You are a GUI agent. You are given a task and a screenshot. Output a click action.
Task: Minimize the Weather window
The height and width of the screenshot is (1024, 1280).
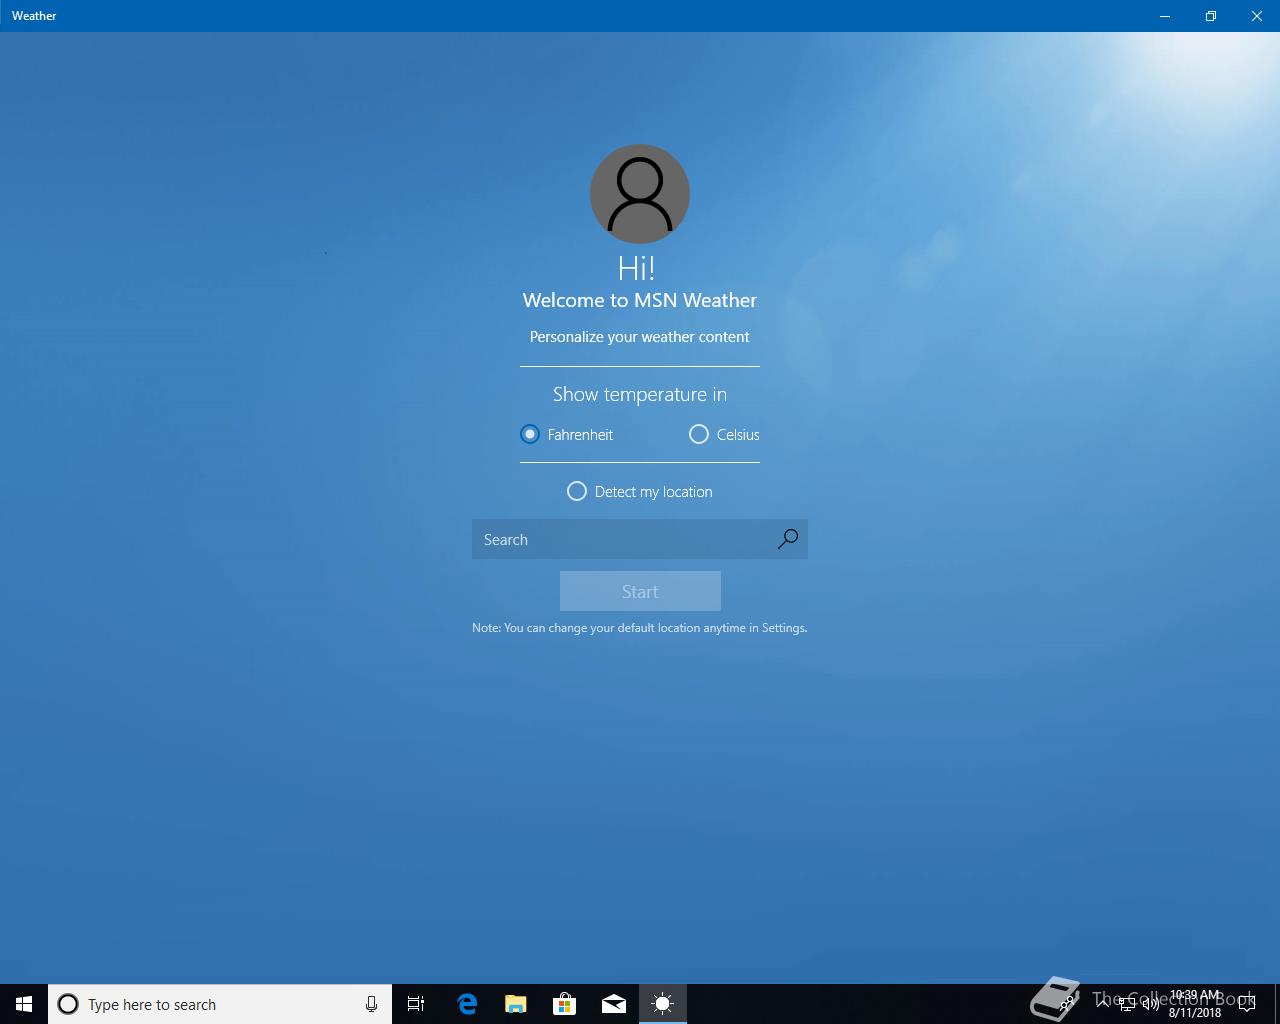click(1165, 16)
